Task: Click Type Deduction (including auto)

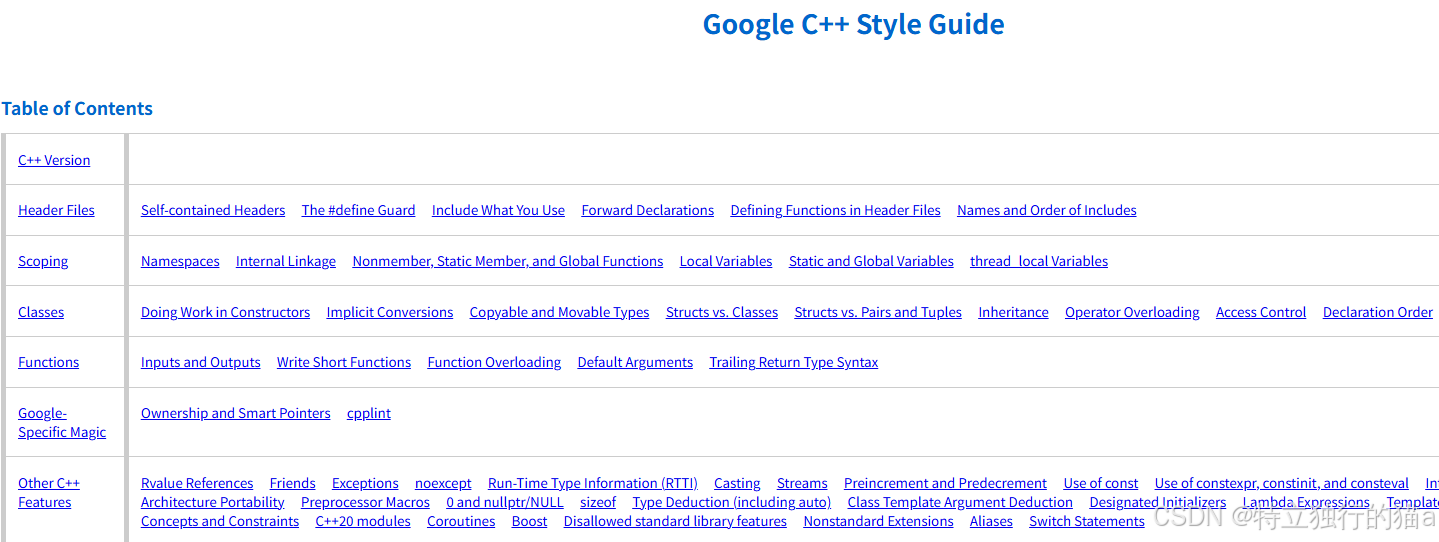Action: coord(732,502)
